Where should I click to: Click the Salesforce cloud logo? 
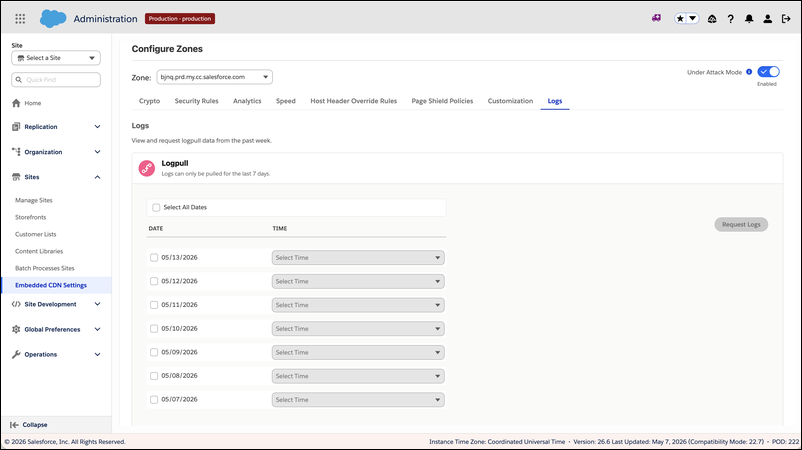[53, 19]
